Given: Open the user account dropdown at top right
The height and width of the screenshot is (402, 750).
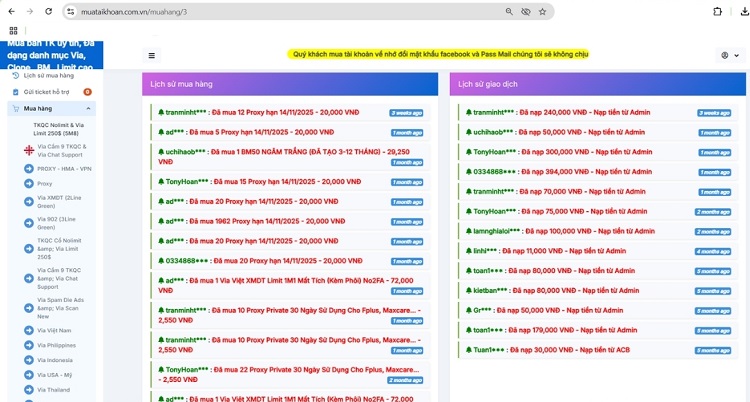Looking at the screenshot, I should click(730, 56).
